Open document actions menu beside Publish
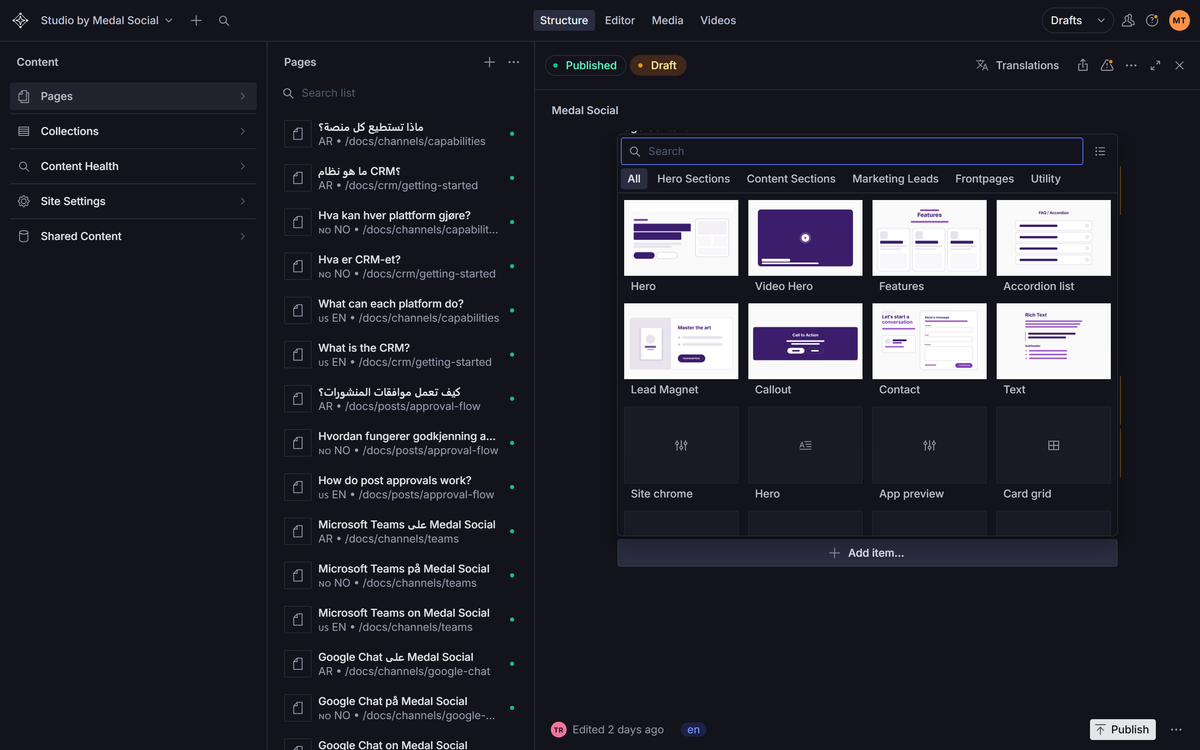The image size is (1200, 750). click(1176, 729)
